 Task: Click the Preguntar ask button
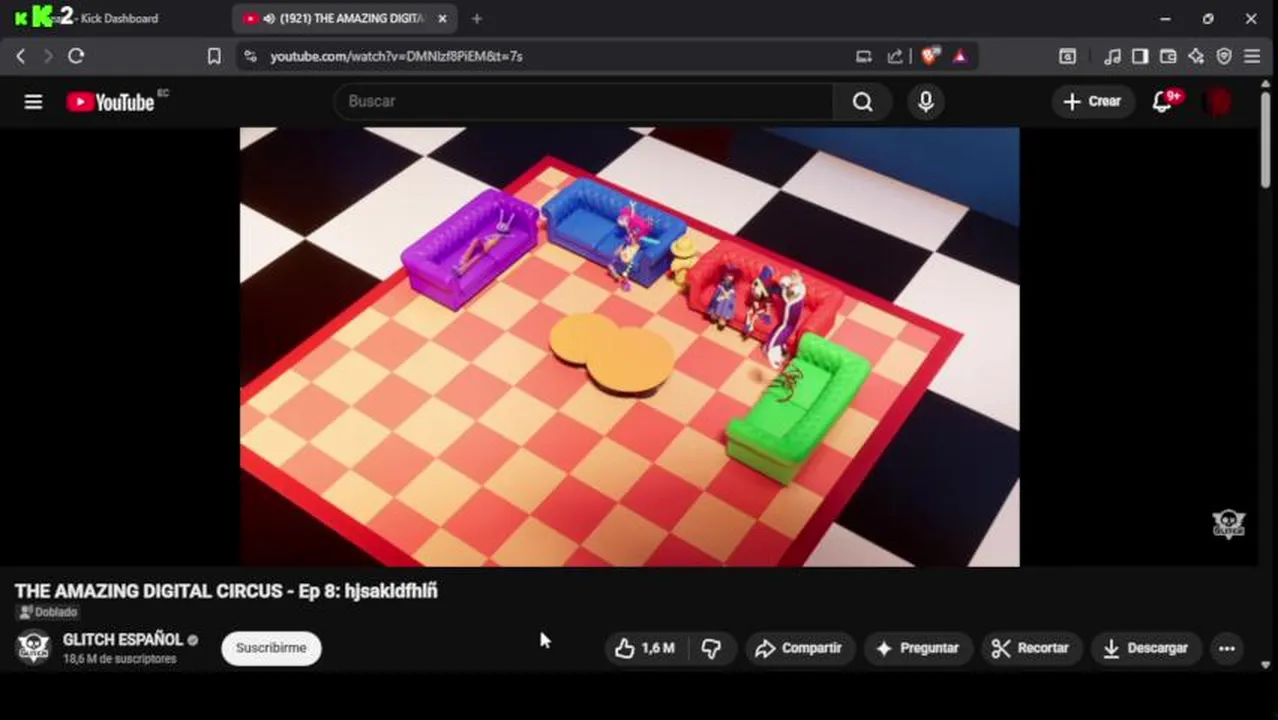coord(918,648)
